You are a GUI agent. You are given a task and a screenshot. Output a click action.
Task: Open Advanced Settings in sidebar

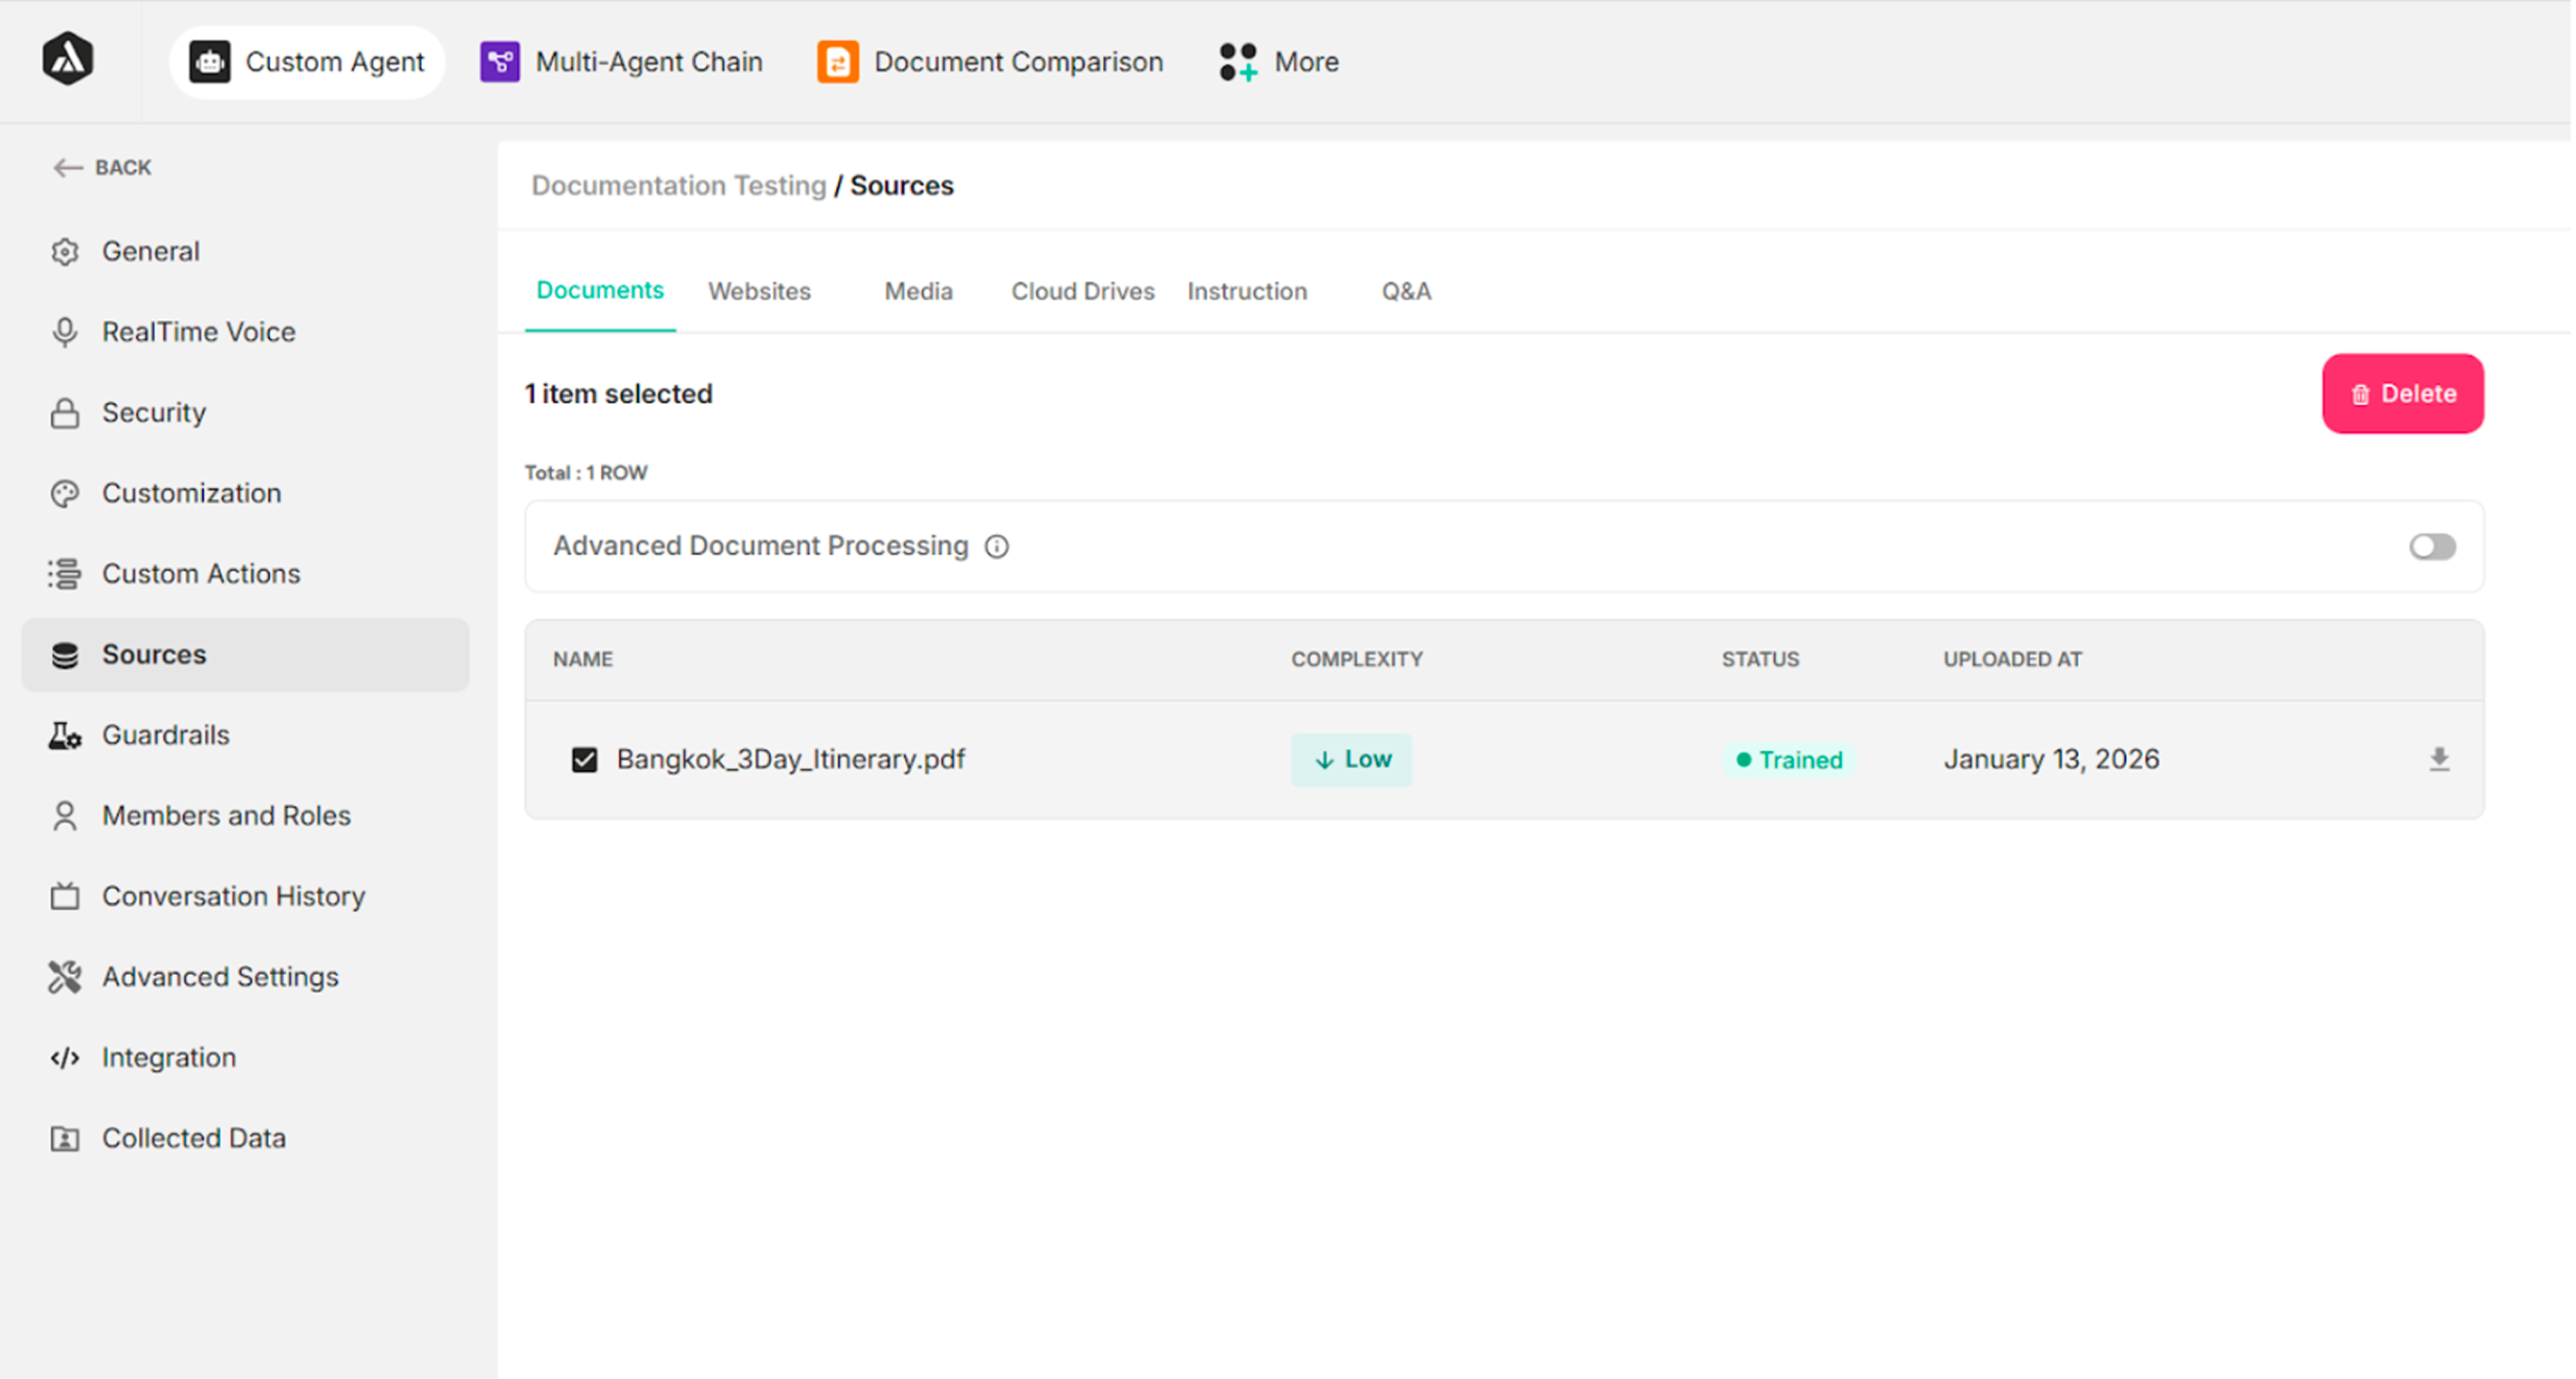pos(220,977)
